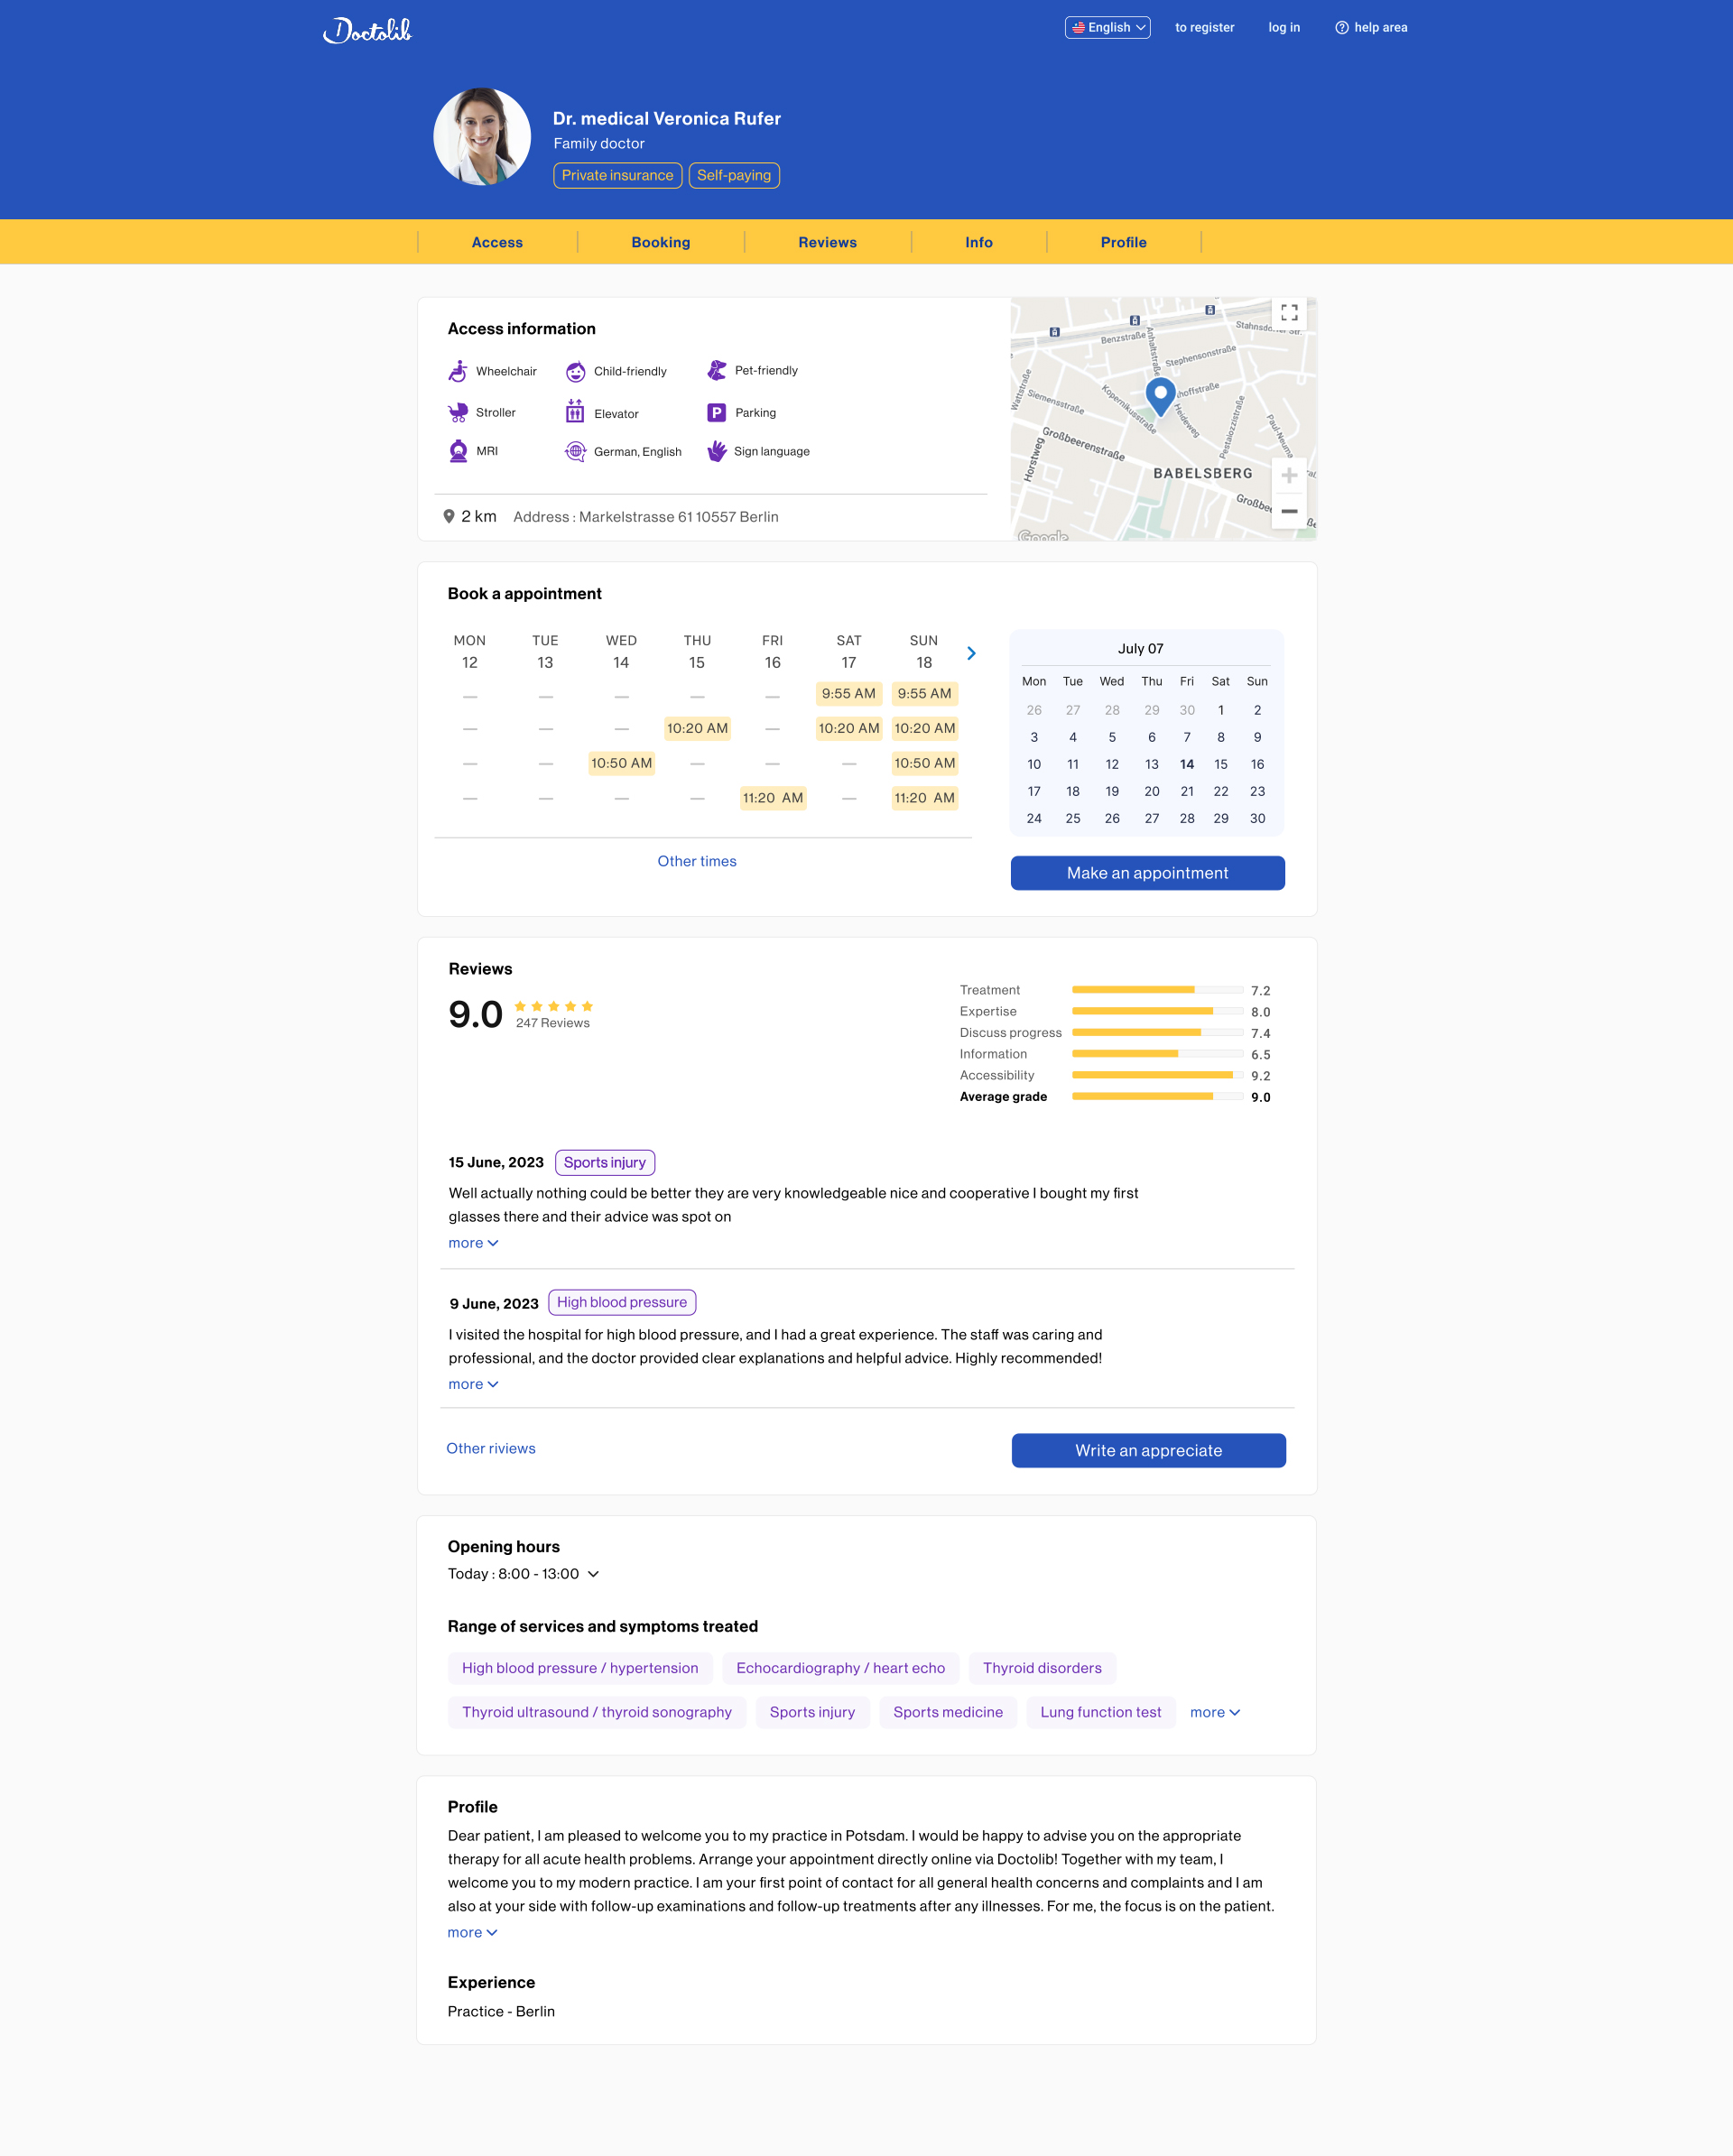The image size is (1733, 2156).
Task: Click the Doctolib logo
Action: [x=367, y=30]
